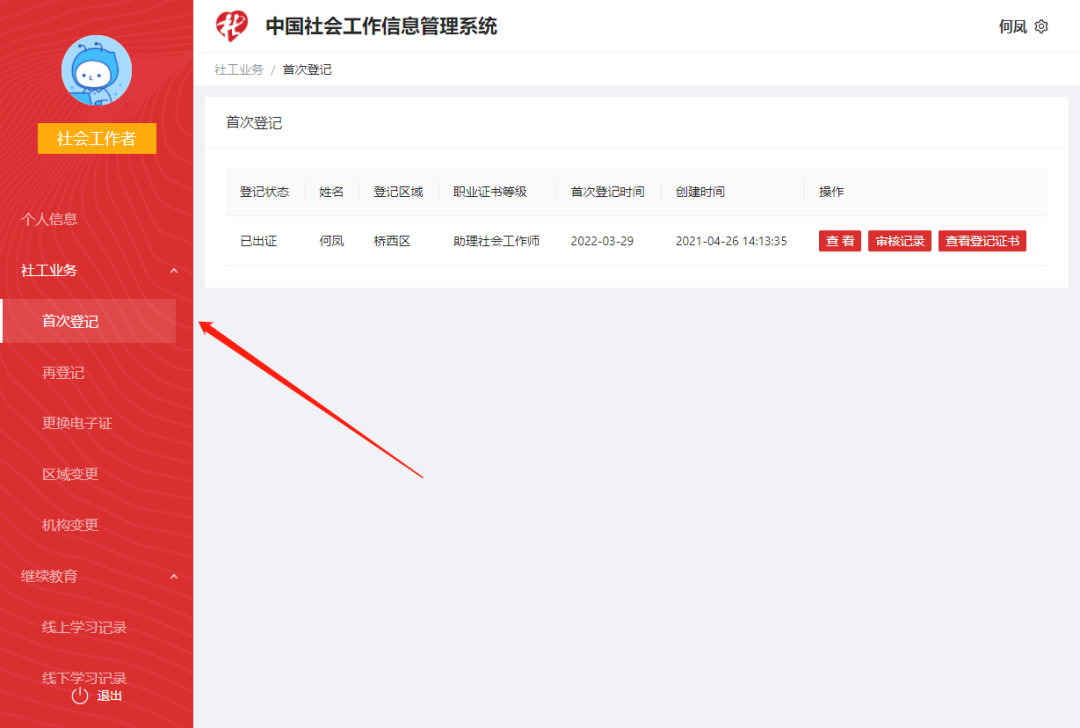Select 首次登记 in the sidebar

pyautogui.click(x=70, y=321)
